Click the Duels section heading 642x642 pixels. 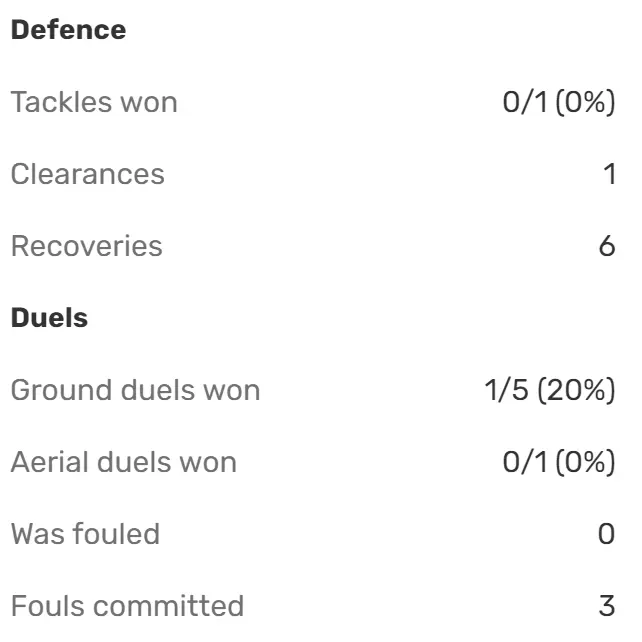tap(49, 318)
